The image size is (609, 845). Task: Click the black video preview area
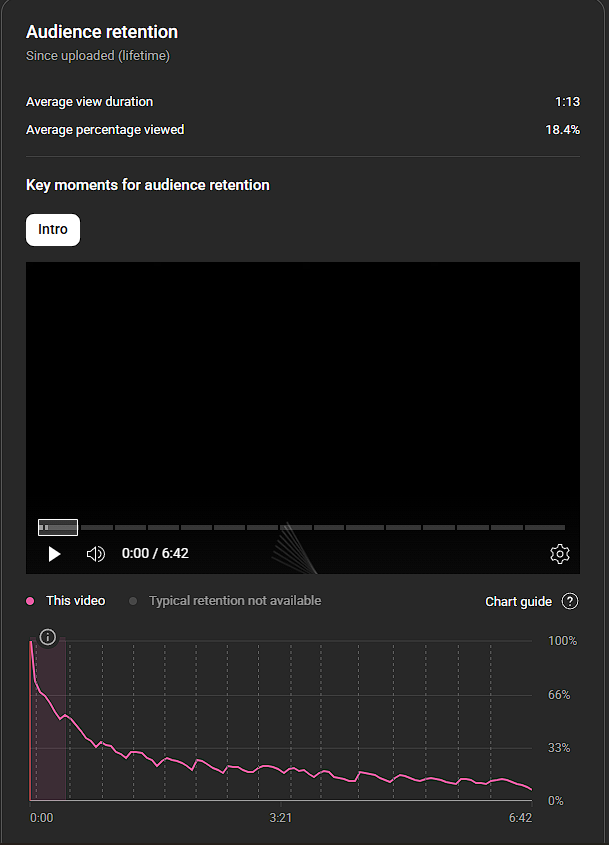tap(302, 390)
